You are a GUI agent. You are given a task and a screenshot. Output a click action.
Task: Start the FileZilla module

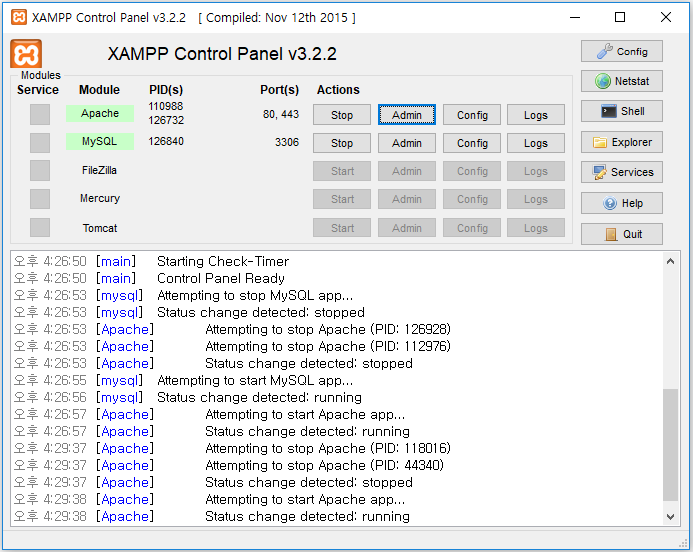tap(342, 171)
